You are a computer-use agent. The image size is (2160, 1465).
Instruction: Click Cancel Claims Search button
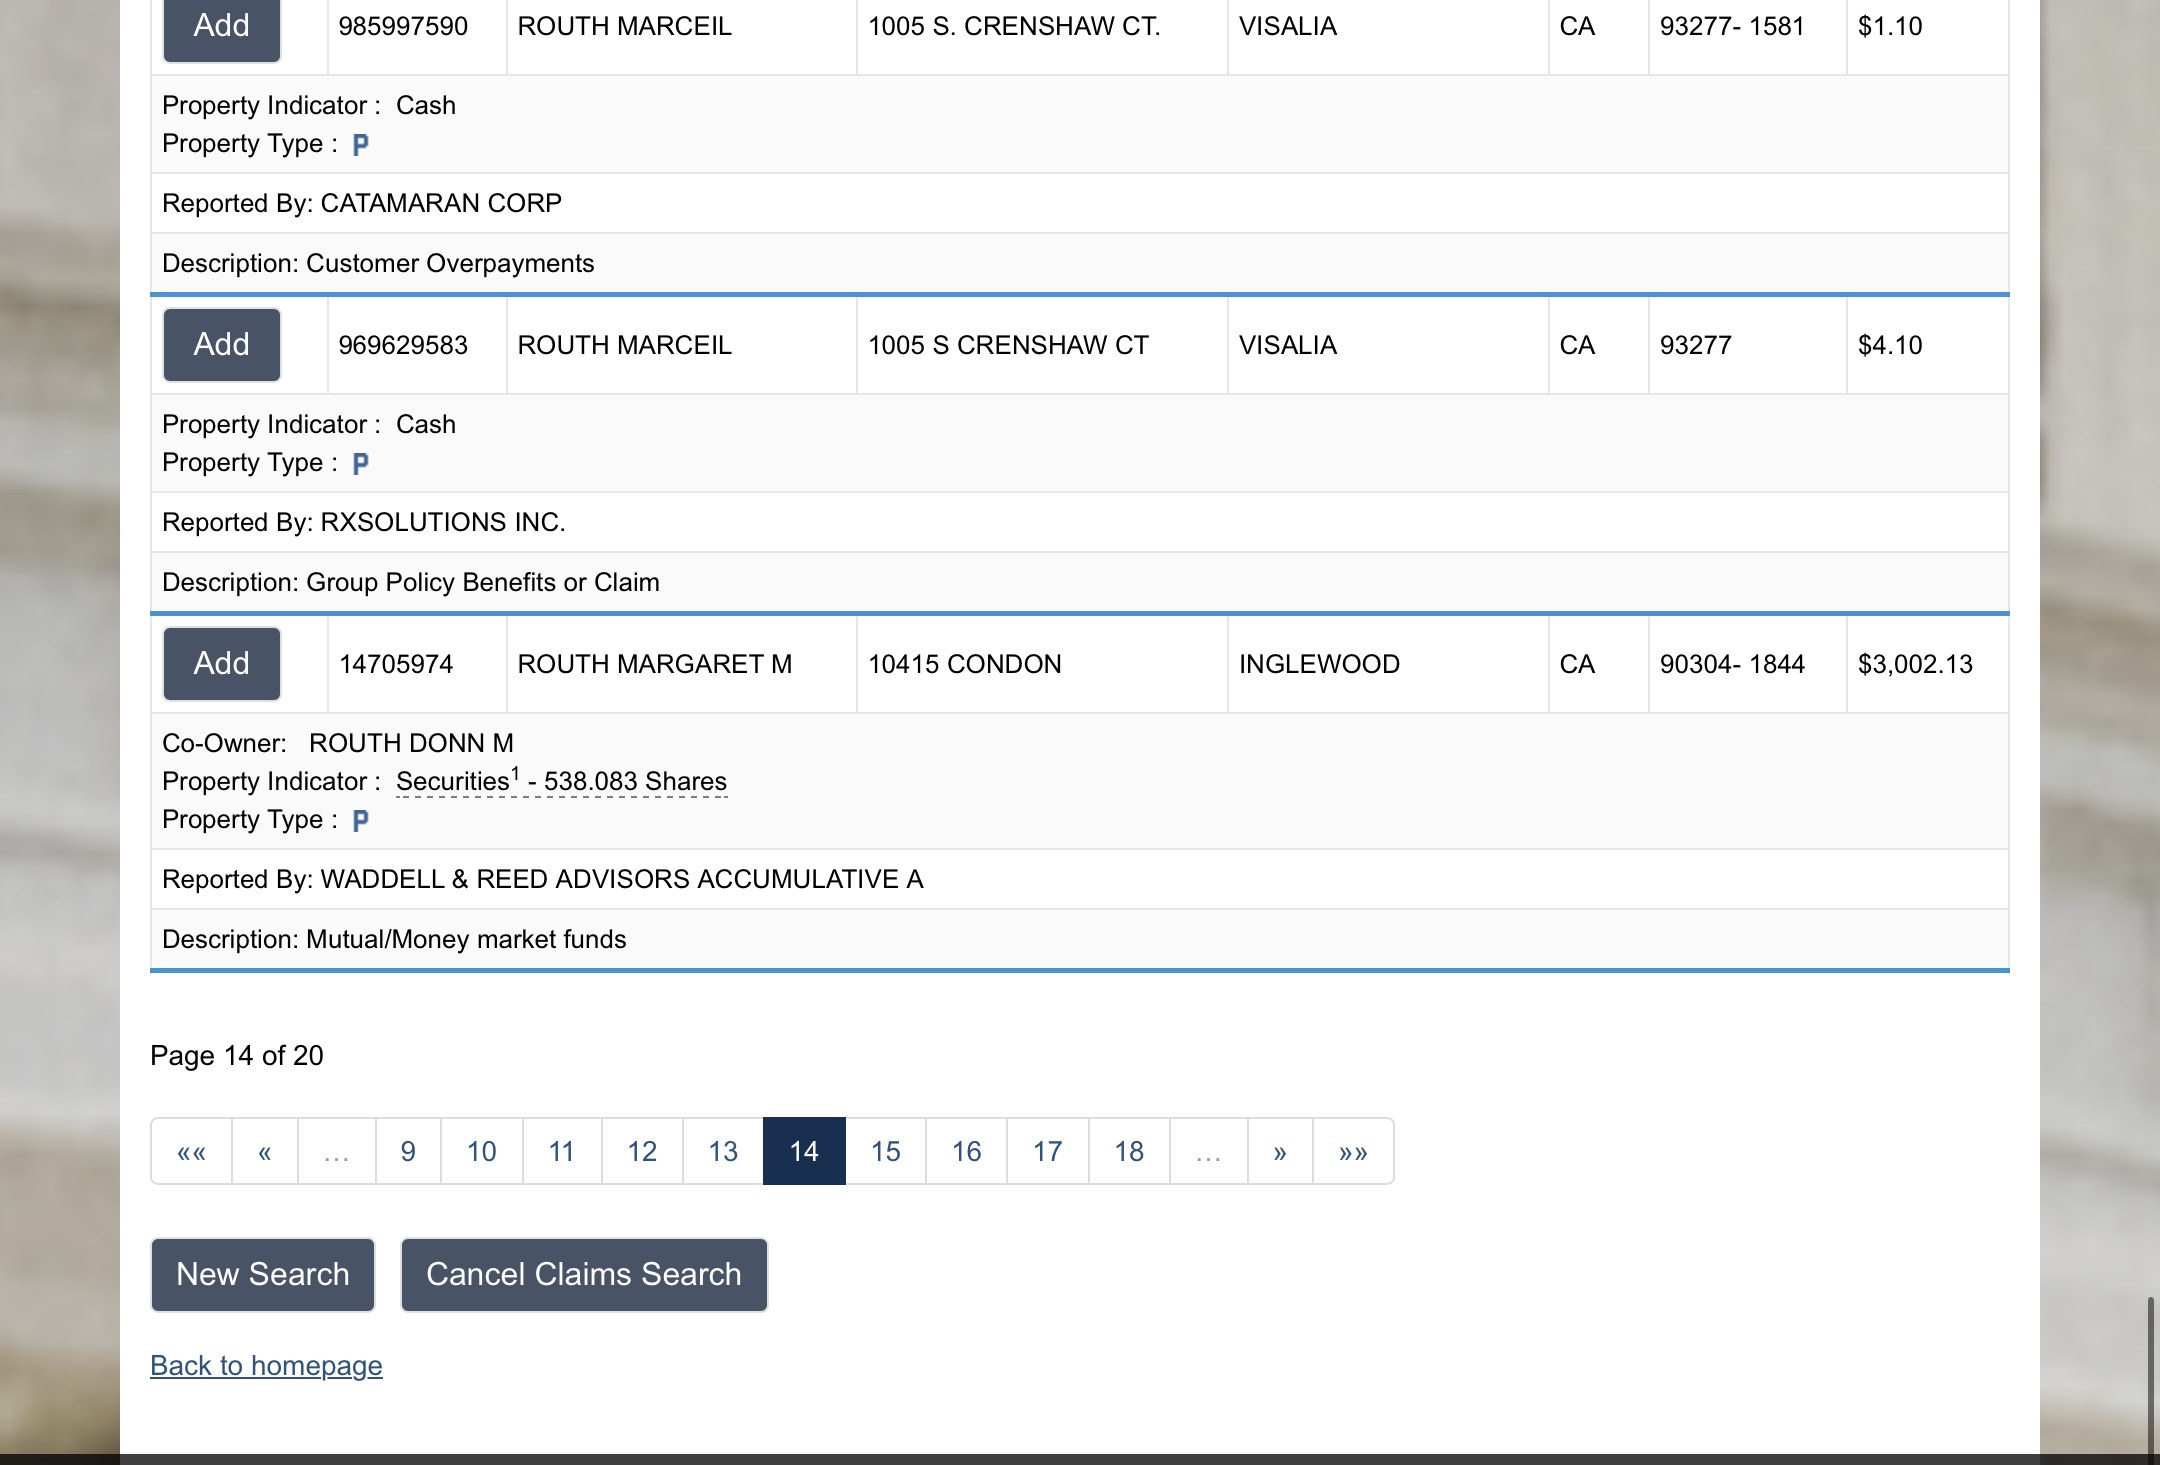584,1275
